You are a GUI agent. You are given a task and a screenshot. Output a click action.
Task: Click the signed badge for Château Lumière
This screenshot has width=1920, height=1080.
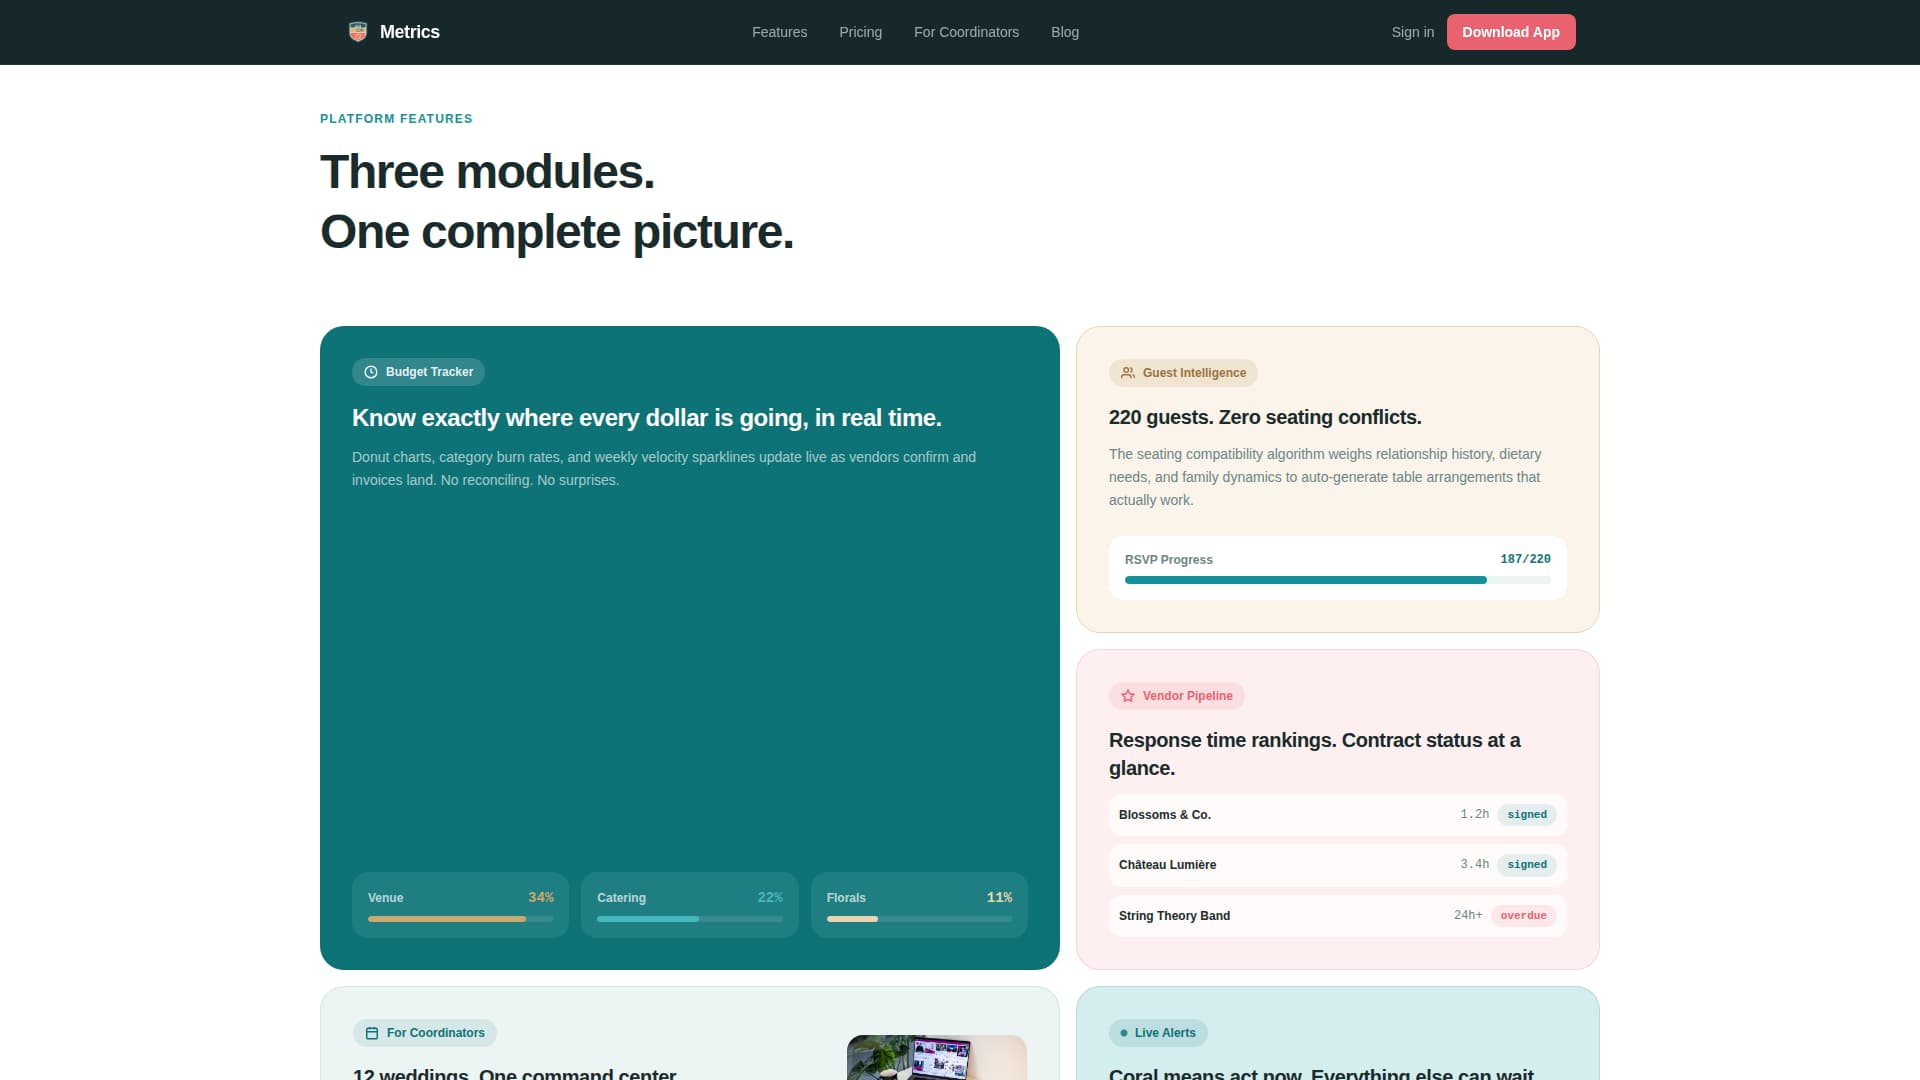point(1527,865)
